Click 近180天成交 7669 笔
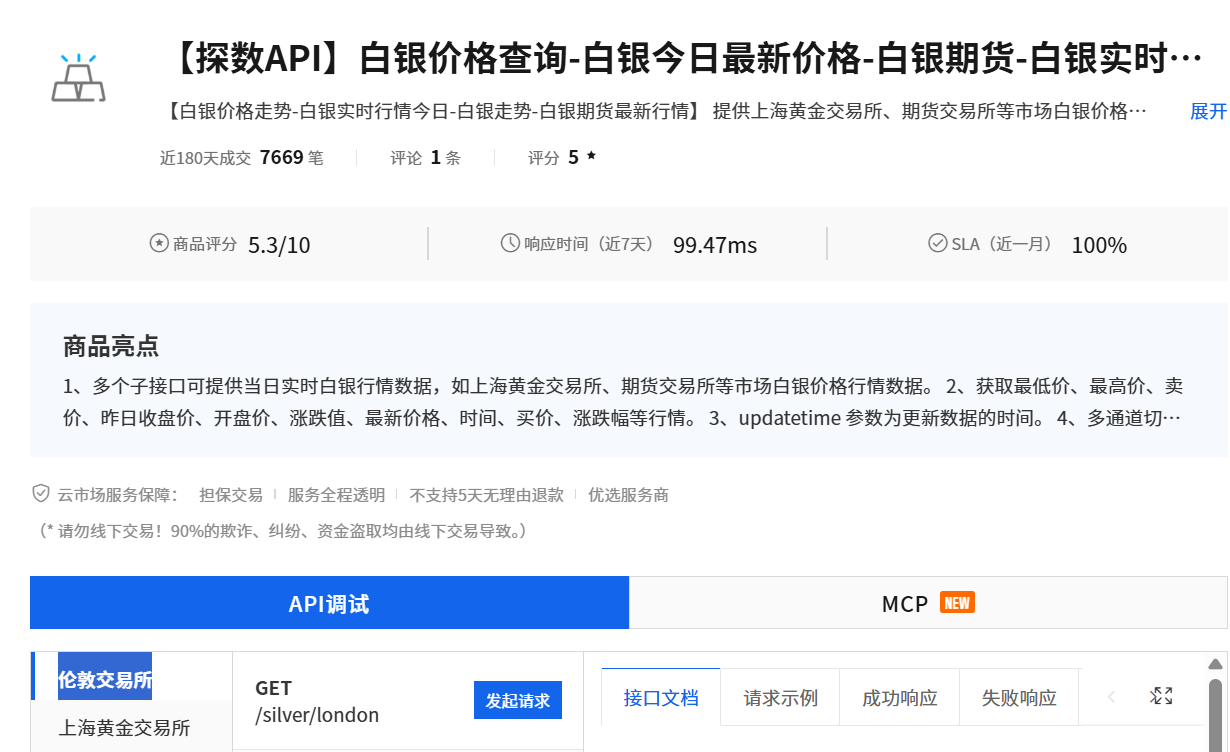 (241, 157)
